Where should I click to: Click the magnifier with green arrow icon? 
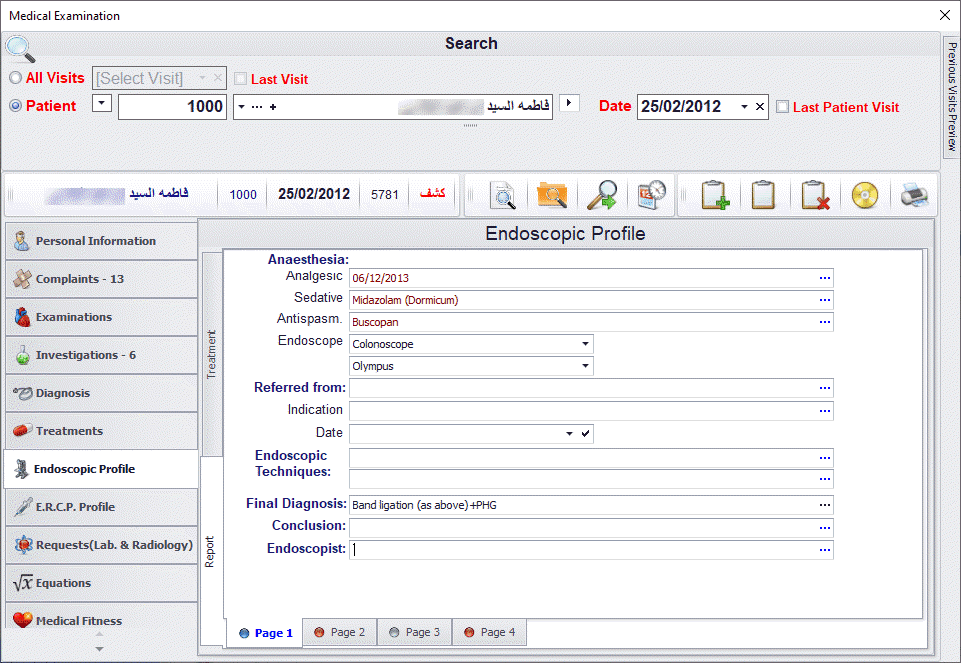tap(601, 195)
